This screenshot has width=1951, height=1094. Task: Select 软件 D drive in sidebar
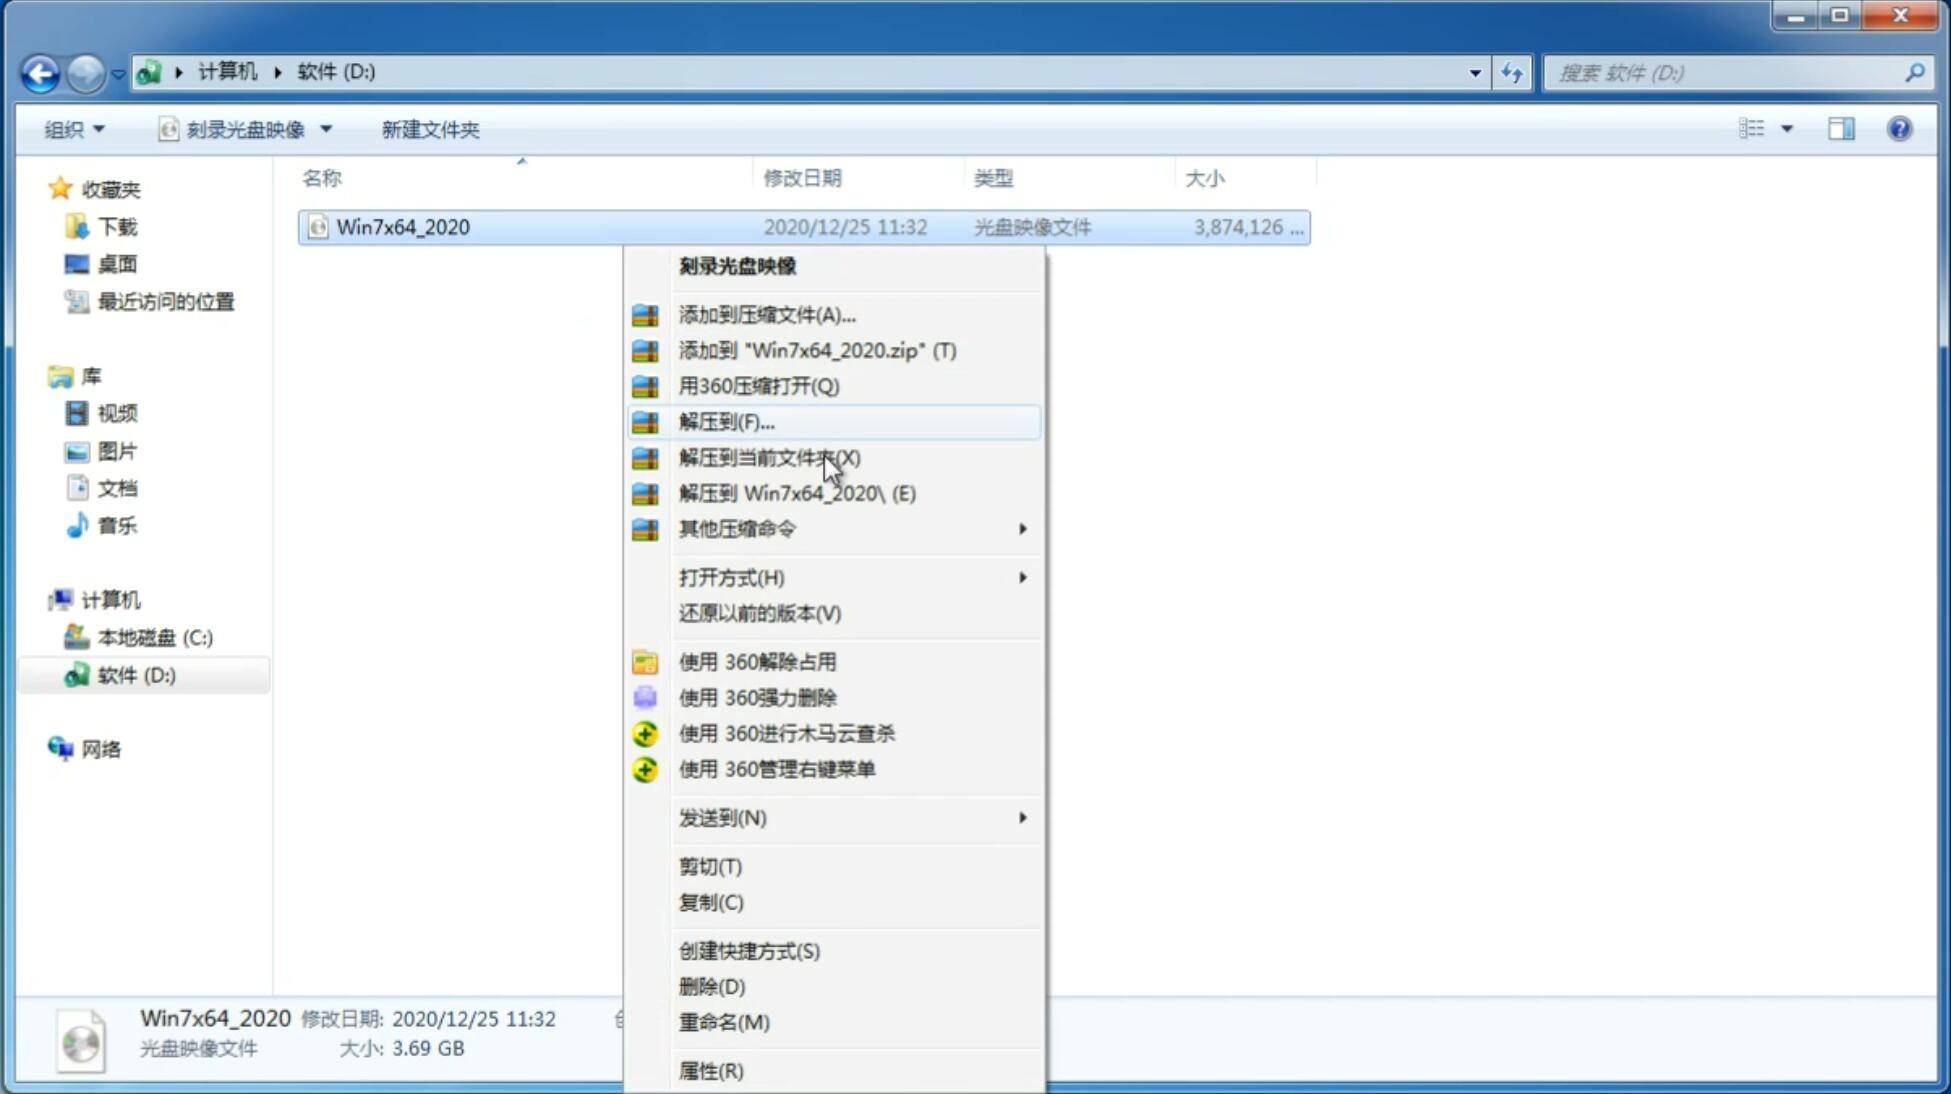point(135,674)
